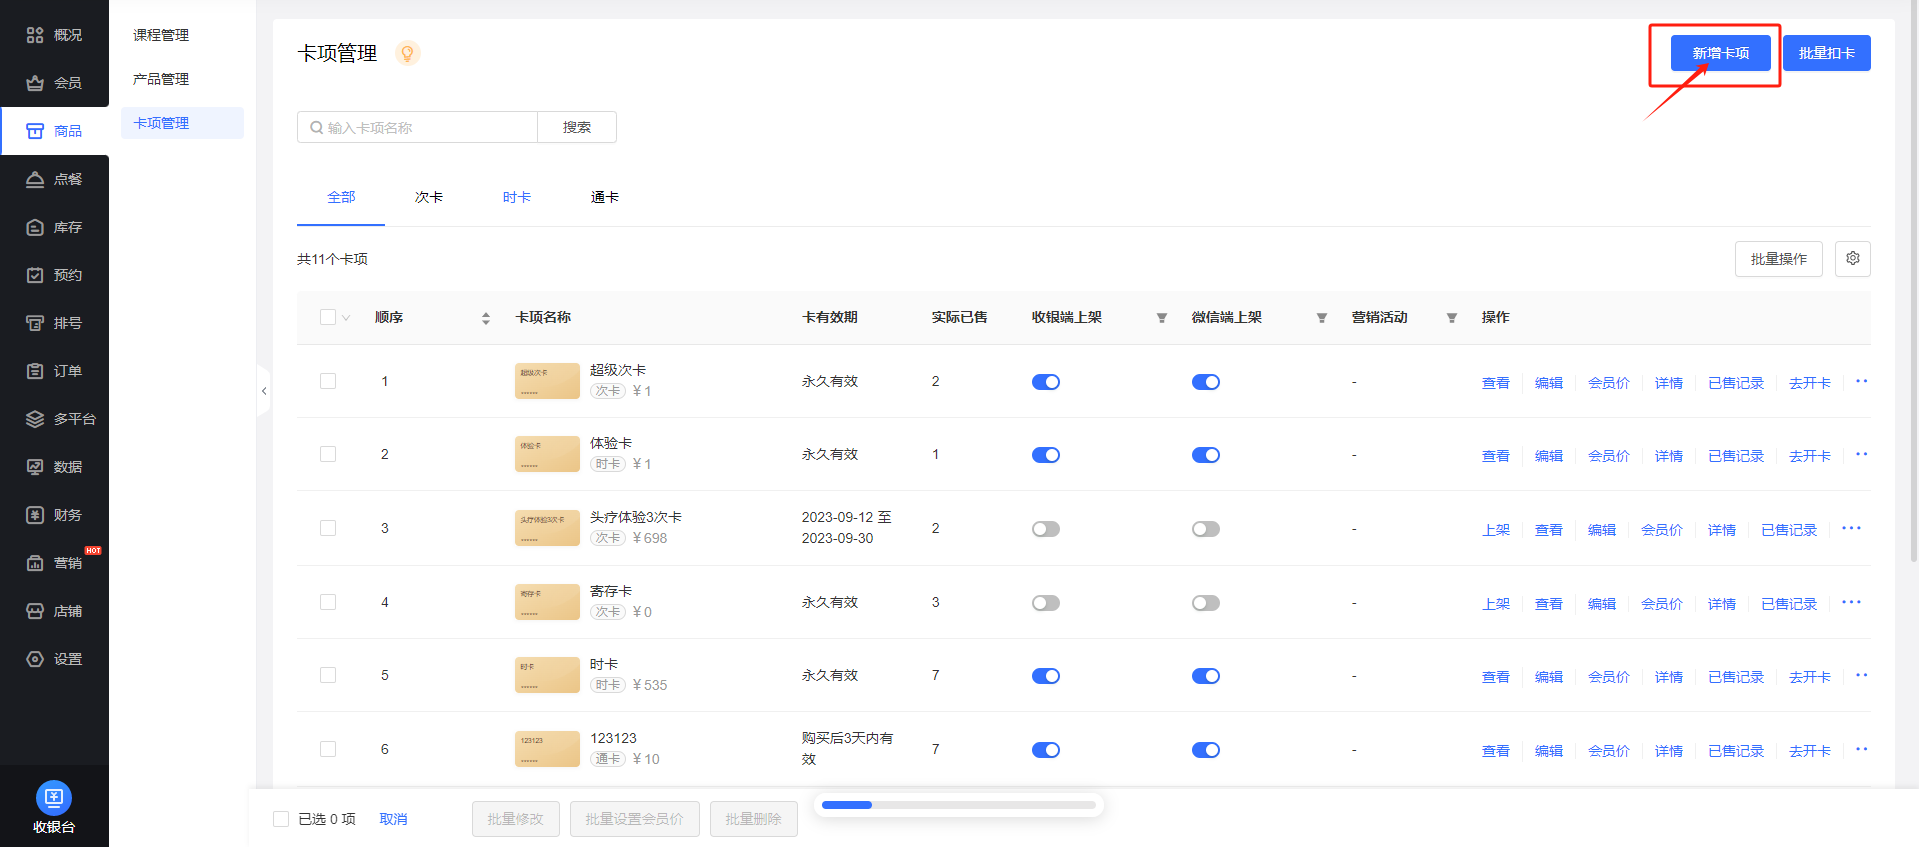Viewport: 1919px width, 847px height.
Task: Open 已售记录 for the 时卡 row
Action: (1735, 677)
